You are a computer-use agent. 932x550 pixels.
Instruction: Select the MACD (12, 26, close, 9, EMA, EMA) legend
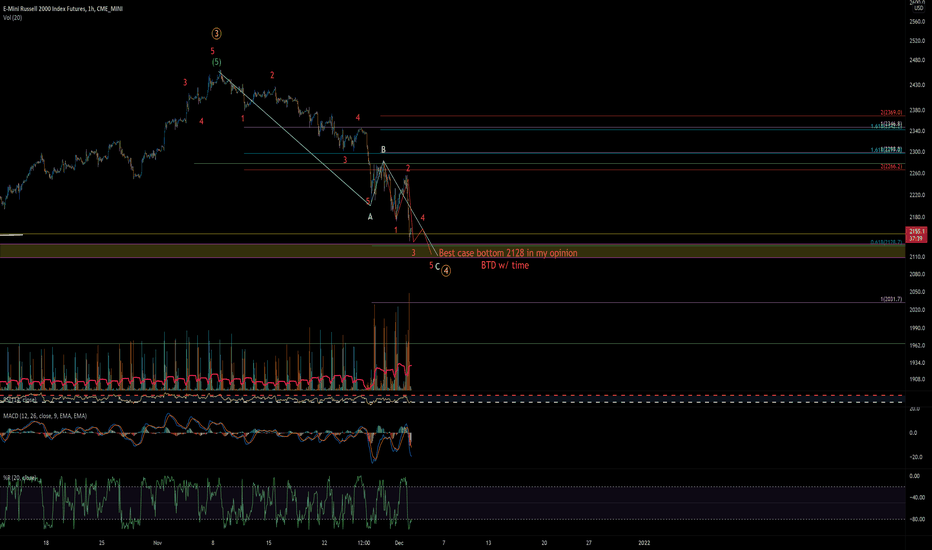(x=45, y=416)
